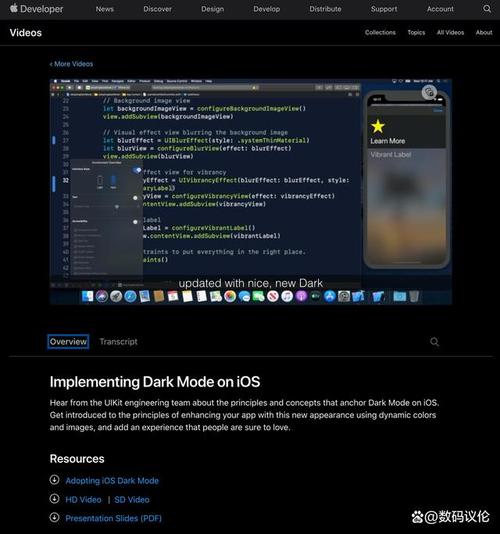
Task: Download the HD Video
Action: pyautogui.click(x=83, y=500)
